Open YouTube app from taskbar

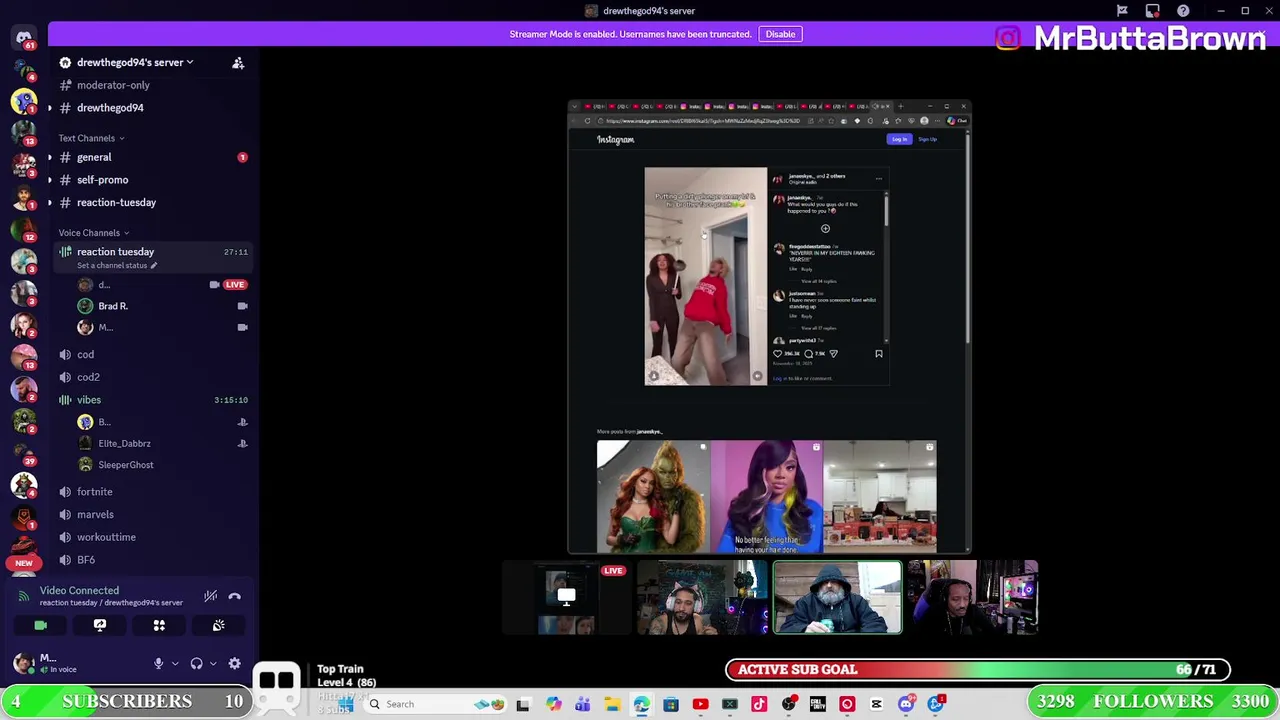tap(700, 704)
